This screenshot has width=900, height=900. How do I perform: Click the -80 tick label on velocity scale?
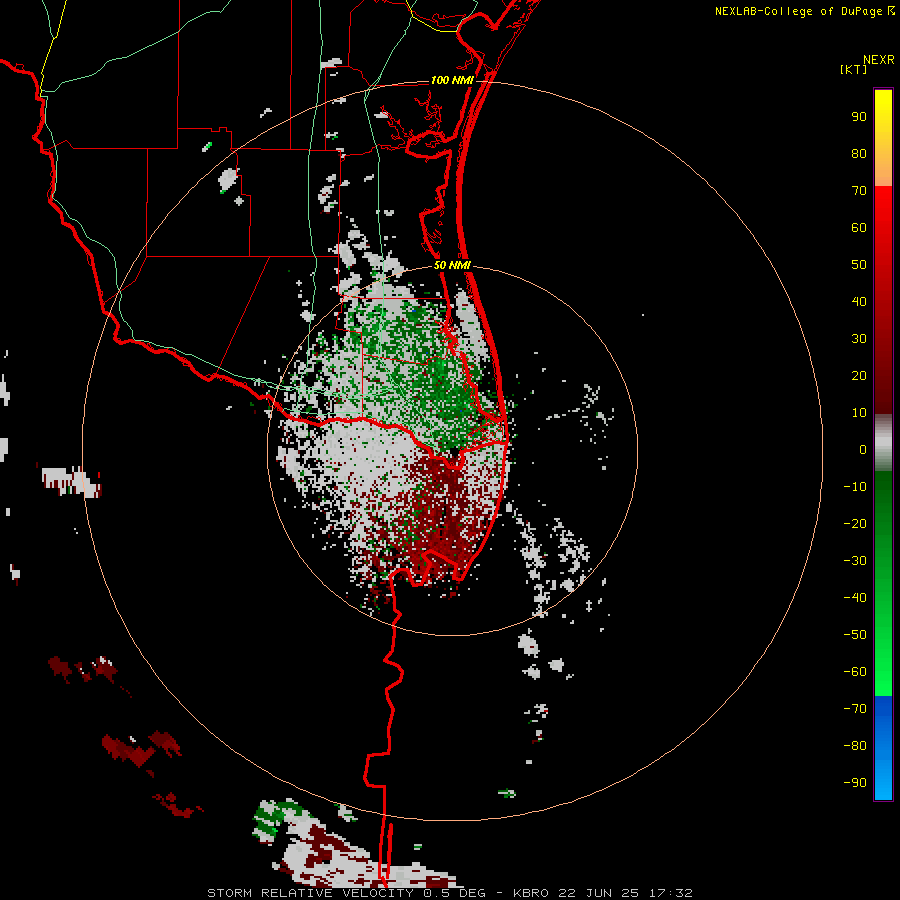pyautogui.click(x=855, y=746)
